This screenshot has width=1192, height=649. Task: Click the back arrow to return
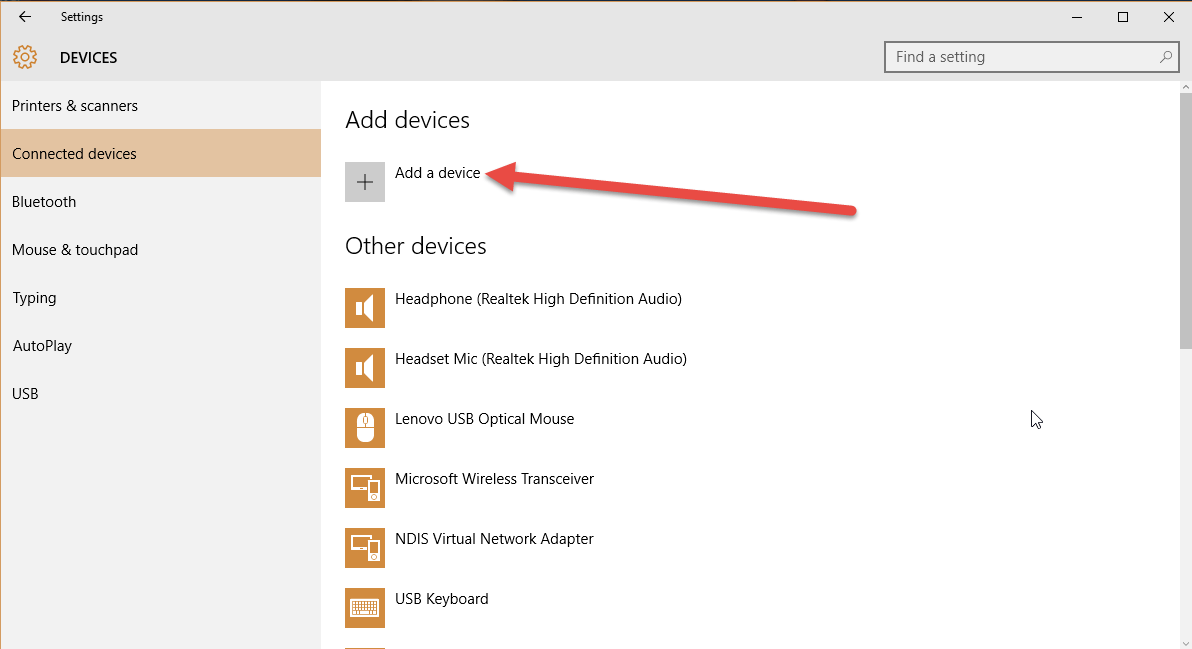24,16
